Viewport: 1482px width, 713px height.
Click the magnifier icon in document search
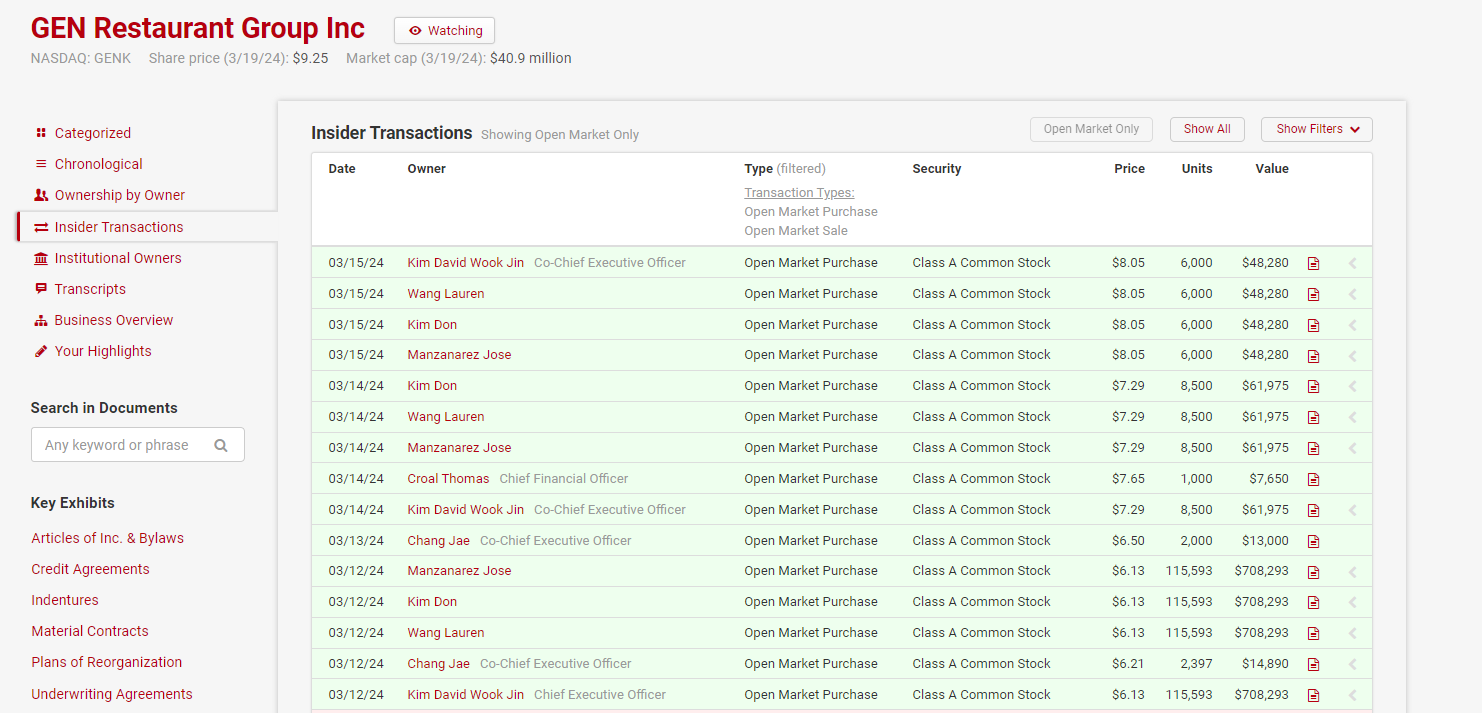[221, 446]
